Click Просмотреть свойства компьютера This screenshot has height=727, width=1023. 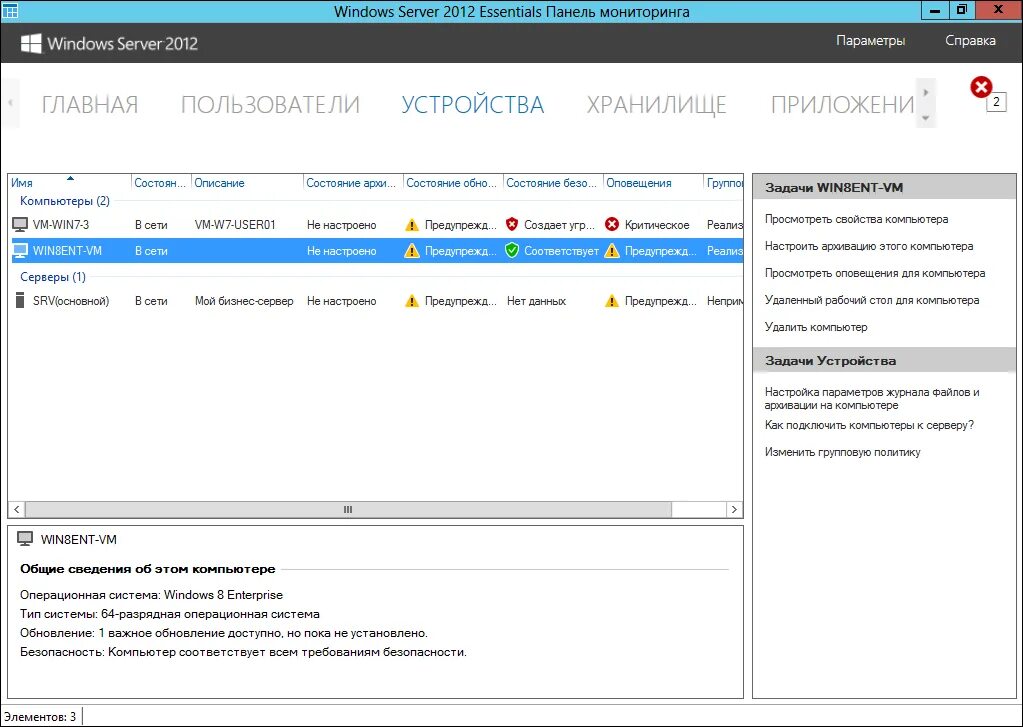[856, 219]
